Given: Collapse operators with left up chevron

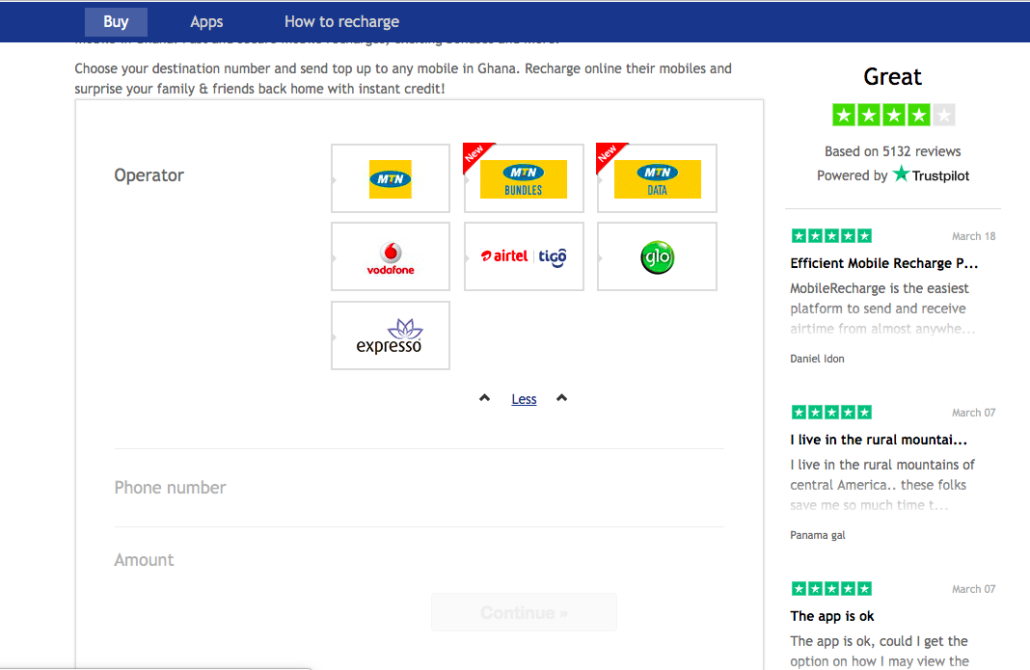Looking at the screenshot, I should (485, 398).
